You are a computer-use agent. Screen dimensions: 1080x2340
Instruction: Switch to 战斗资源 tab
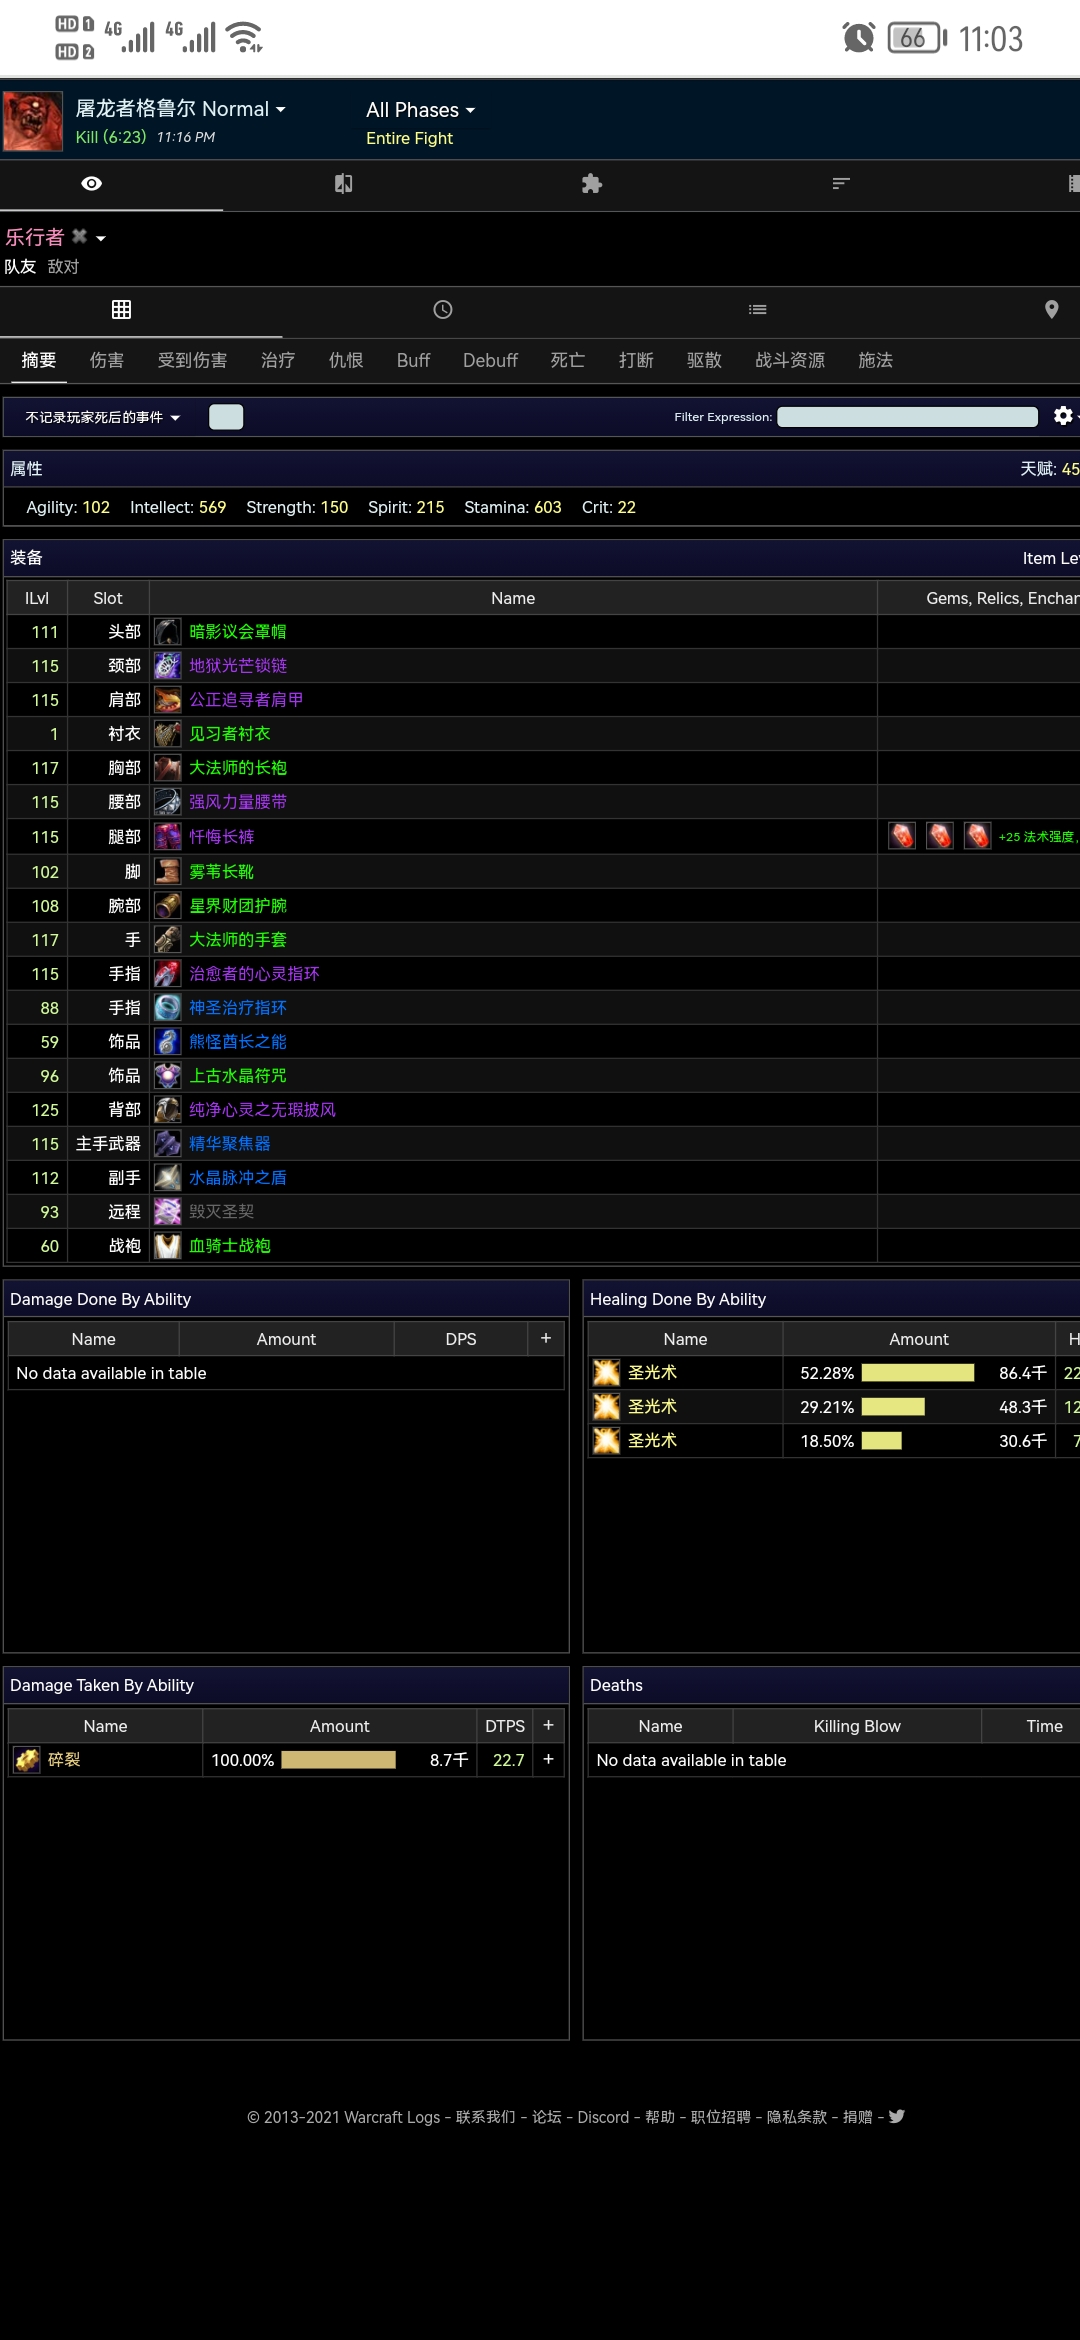point(790,360)
